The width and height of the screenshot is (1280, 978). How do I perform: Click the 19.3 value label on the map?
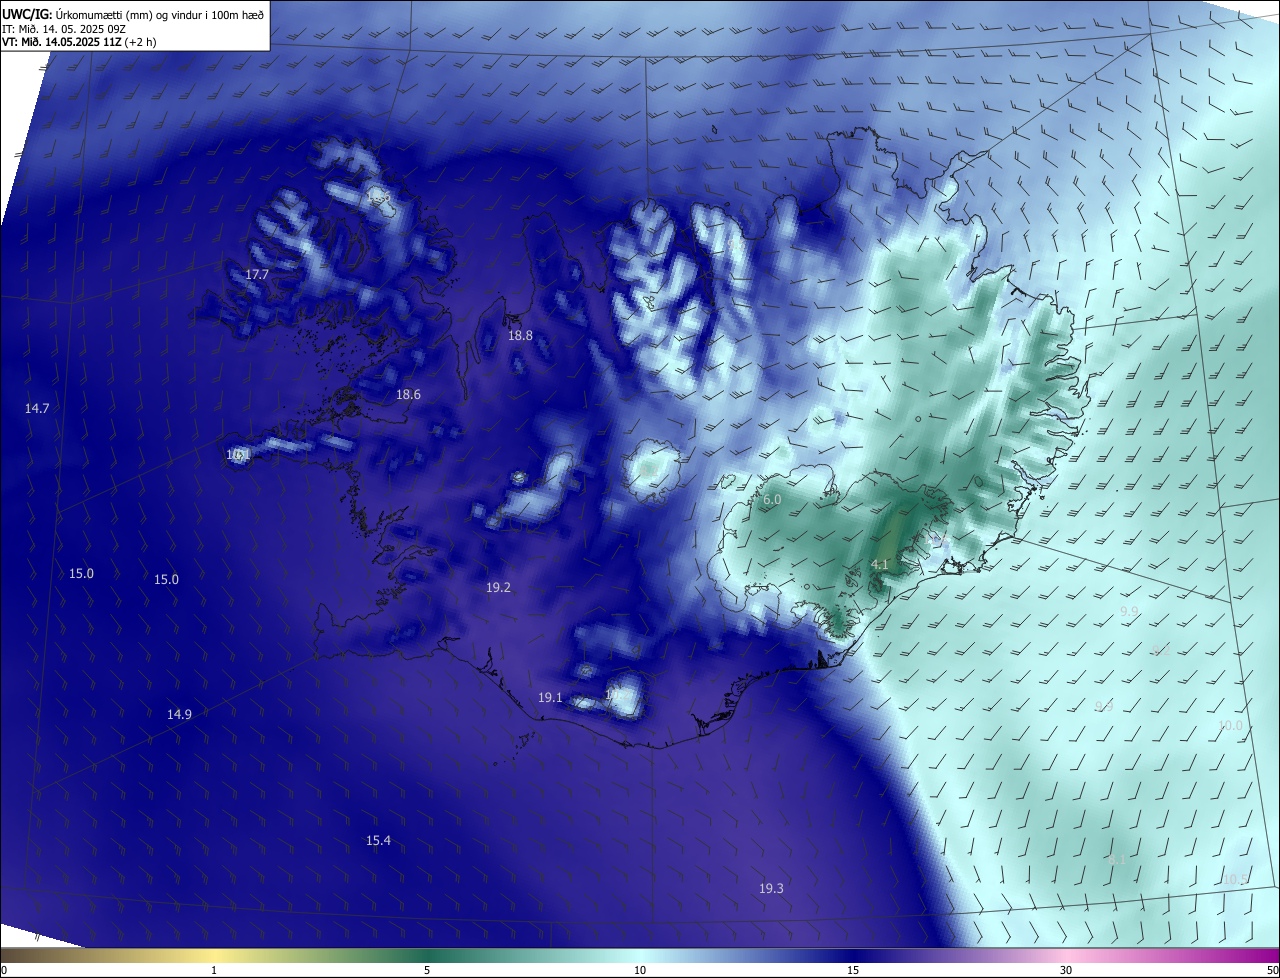771,889
